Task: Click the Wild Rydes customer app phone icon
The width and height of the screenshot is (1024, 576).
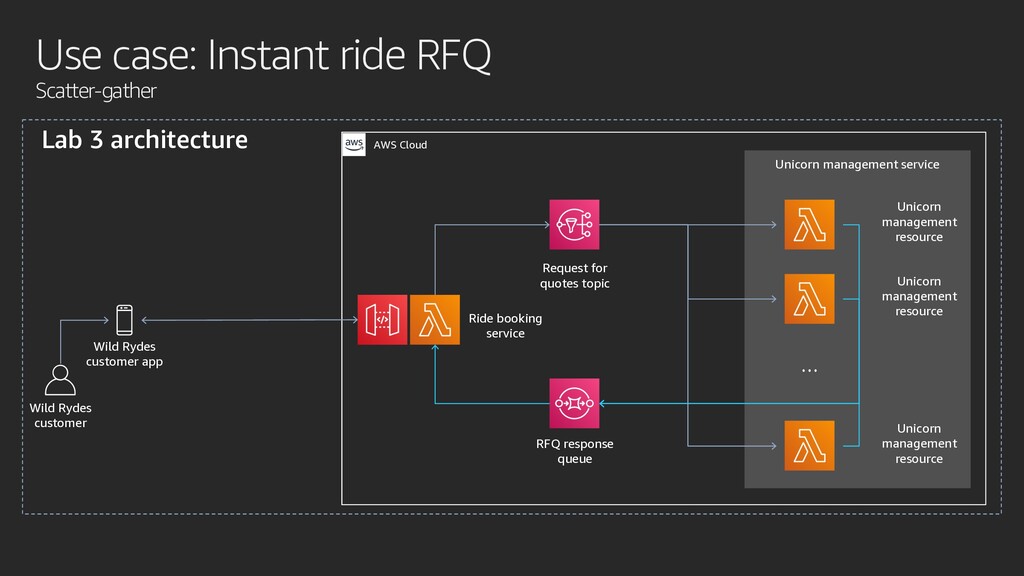Action: (124, 320)
